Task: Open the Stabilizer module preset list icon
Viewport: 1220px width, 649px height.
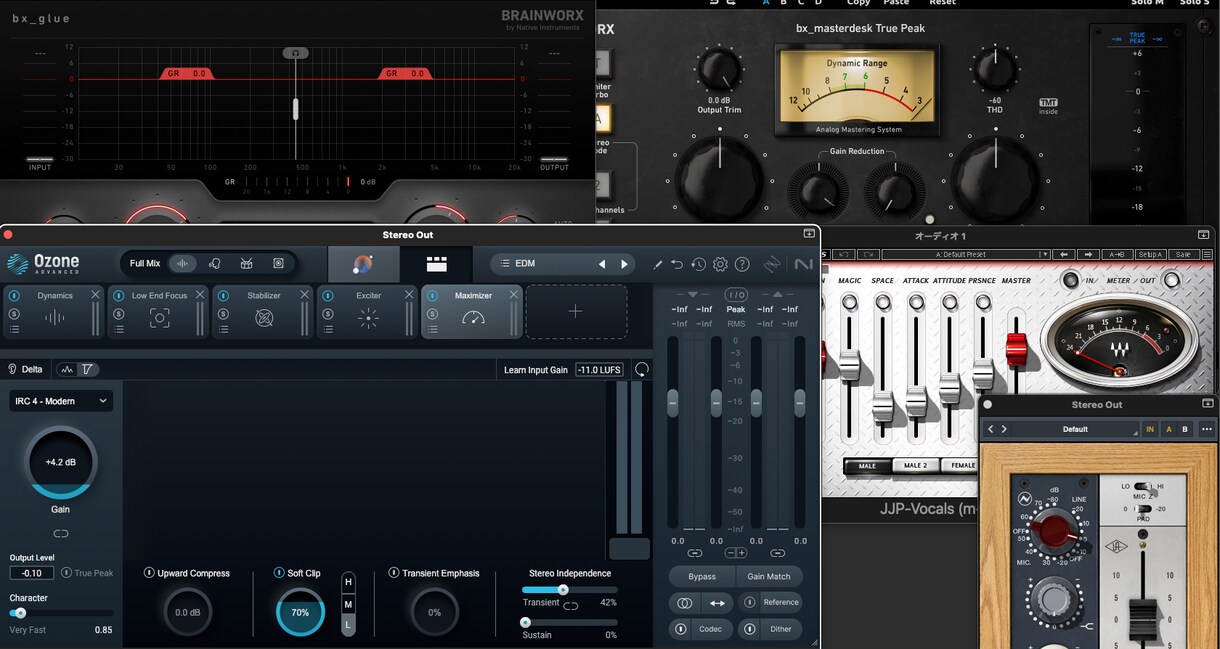Action: point(224,329)
